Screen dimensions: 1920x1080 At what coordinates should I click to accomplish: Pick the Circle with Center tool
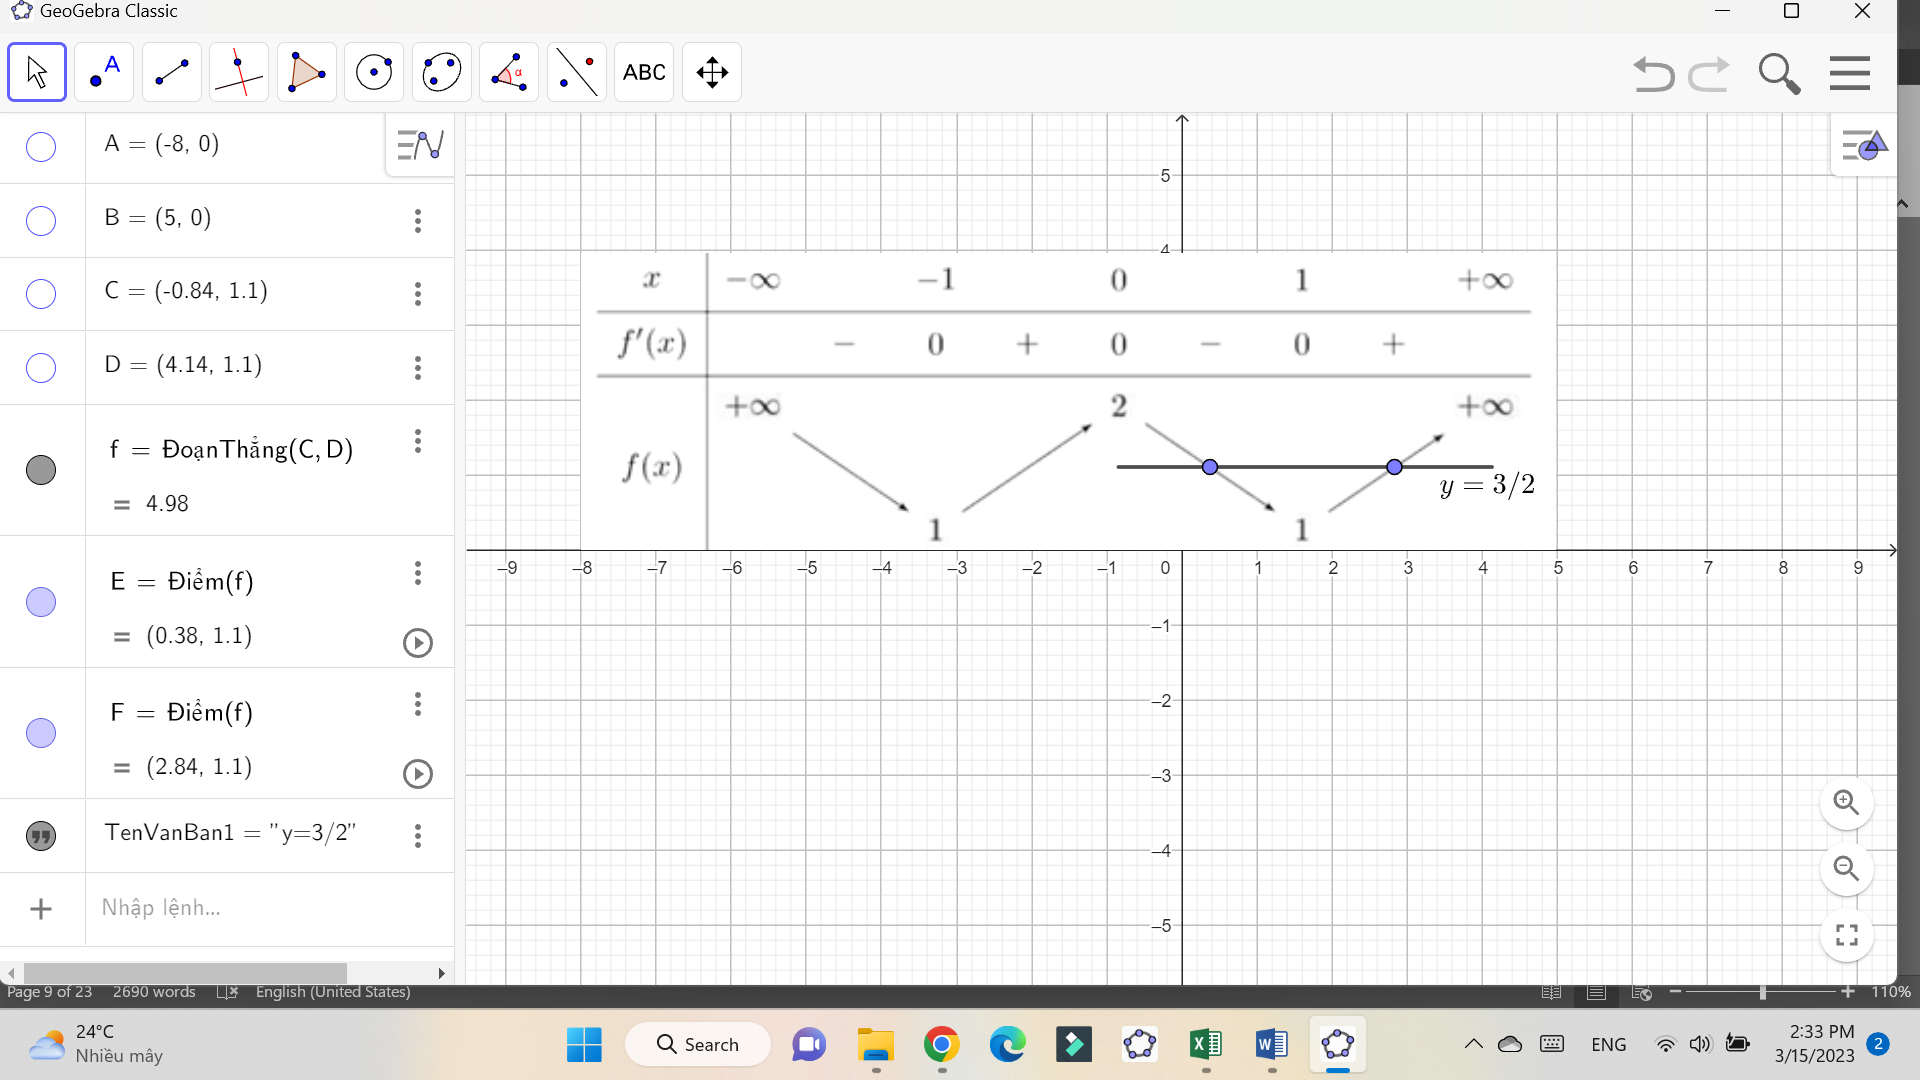[x=374, y=72]
